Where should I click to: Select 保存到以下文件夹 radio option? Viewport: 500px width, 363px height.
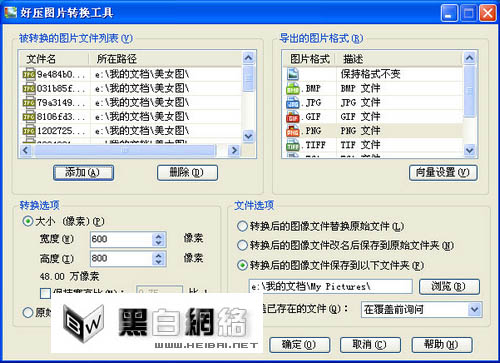(x=242, y=265)
